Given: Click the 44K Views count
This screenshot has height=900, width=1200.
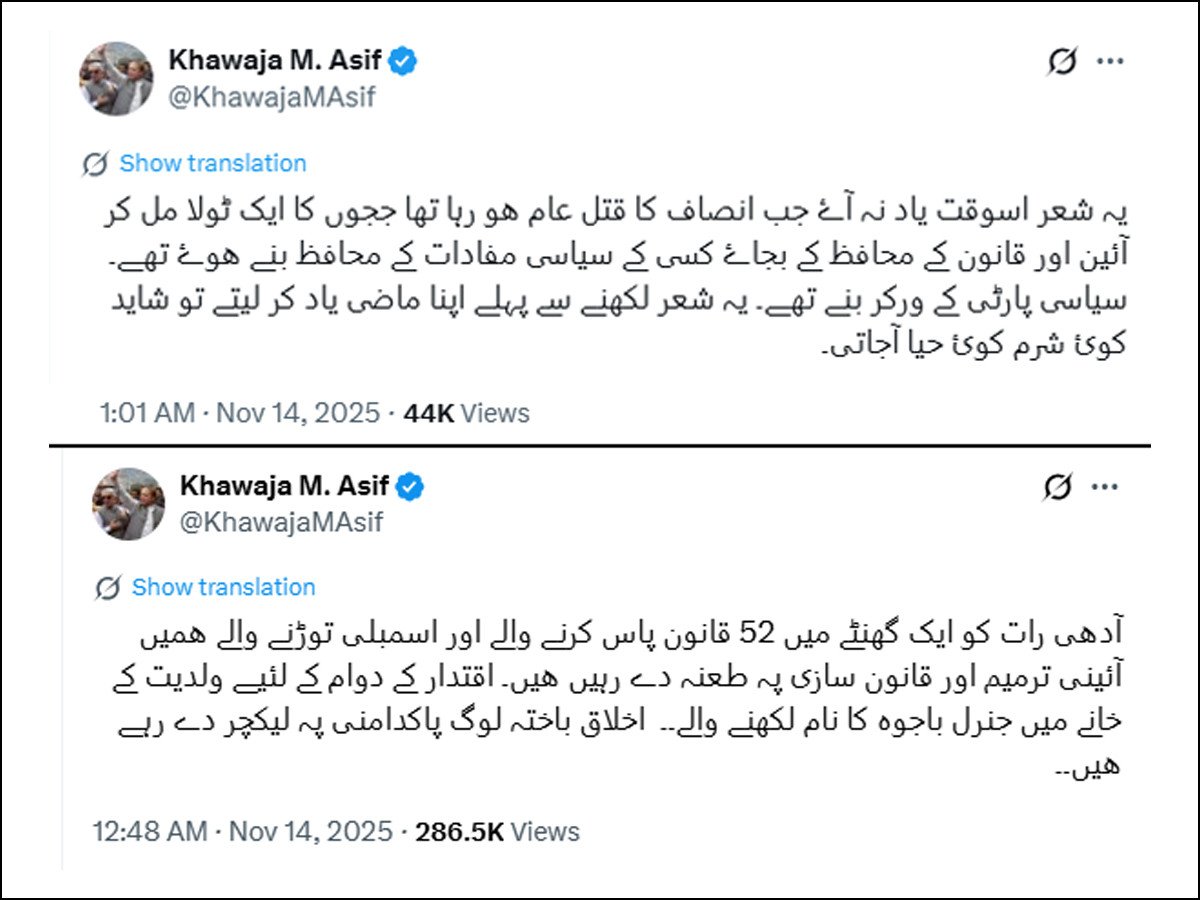Looking at the screenshot, I should 466,413.
